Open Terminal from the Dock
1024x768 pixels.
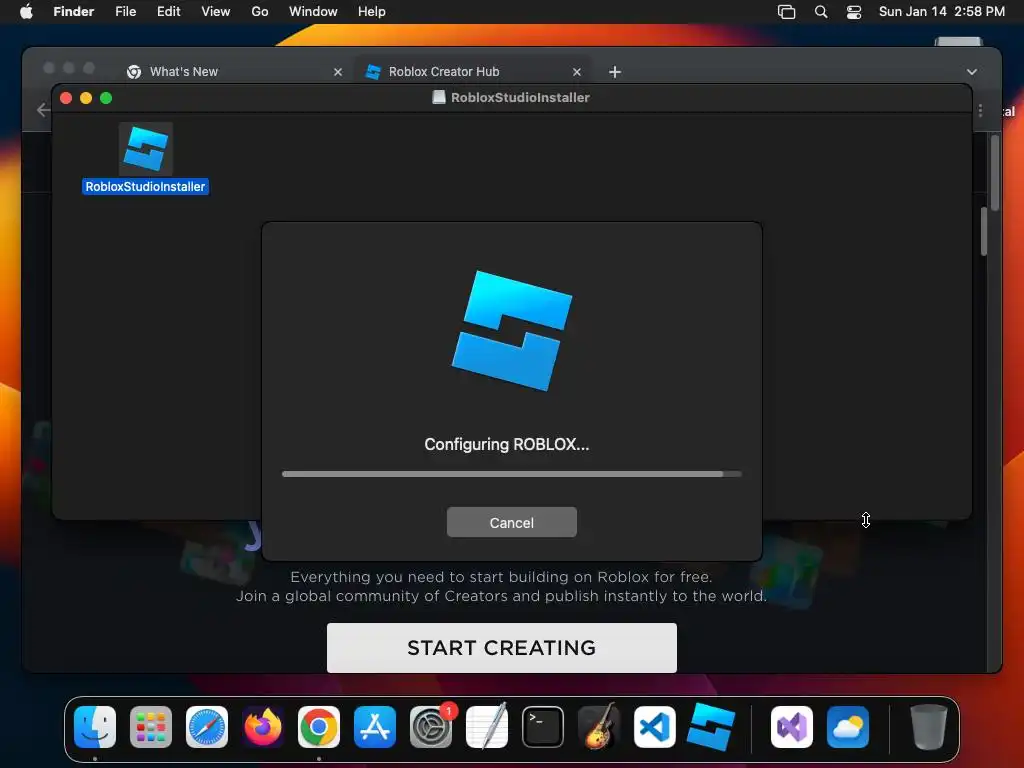point(543,727)
